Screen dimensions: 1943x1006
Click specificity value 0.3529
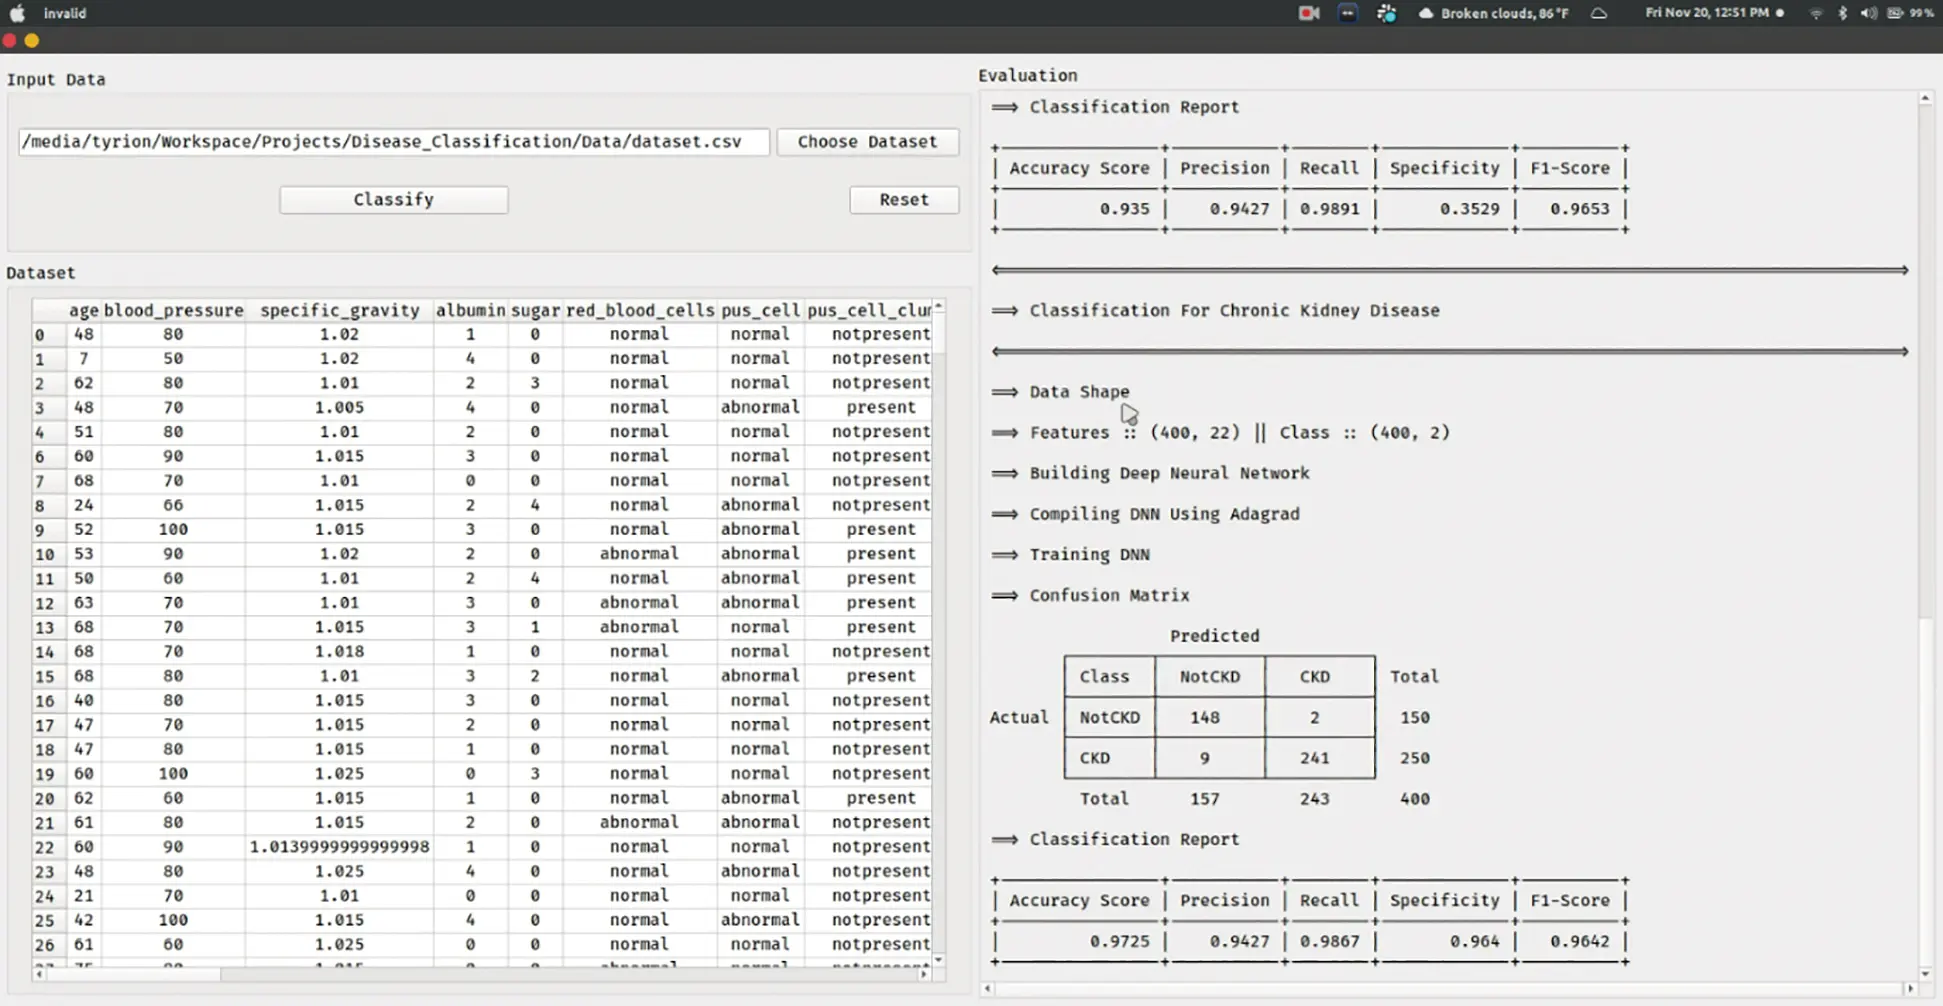pos(1470,209)
